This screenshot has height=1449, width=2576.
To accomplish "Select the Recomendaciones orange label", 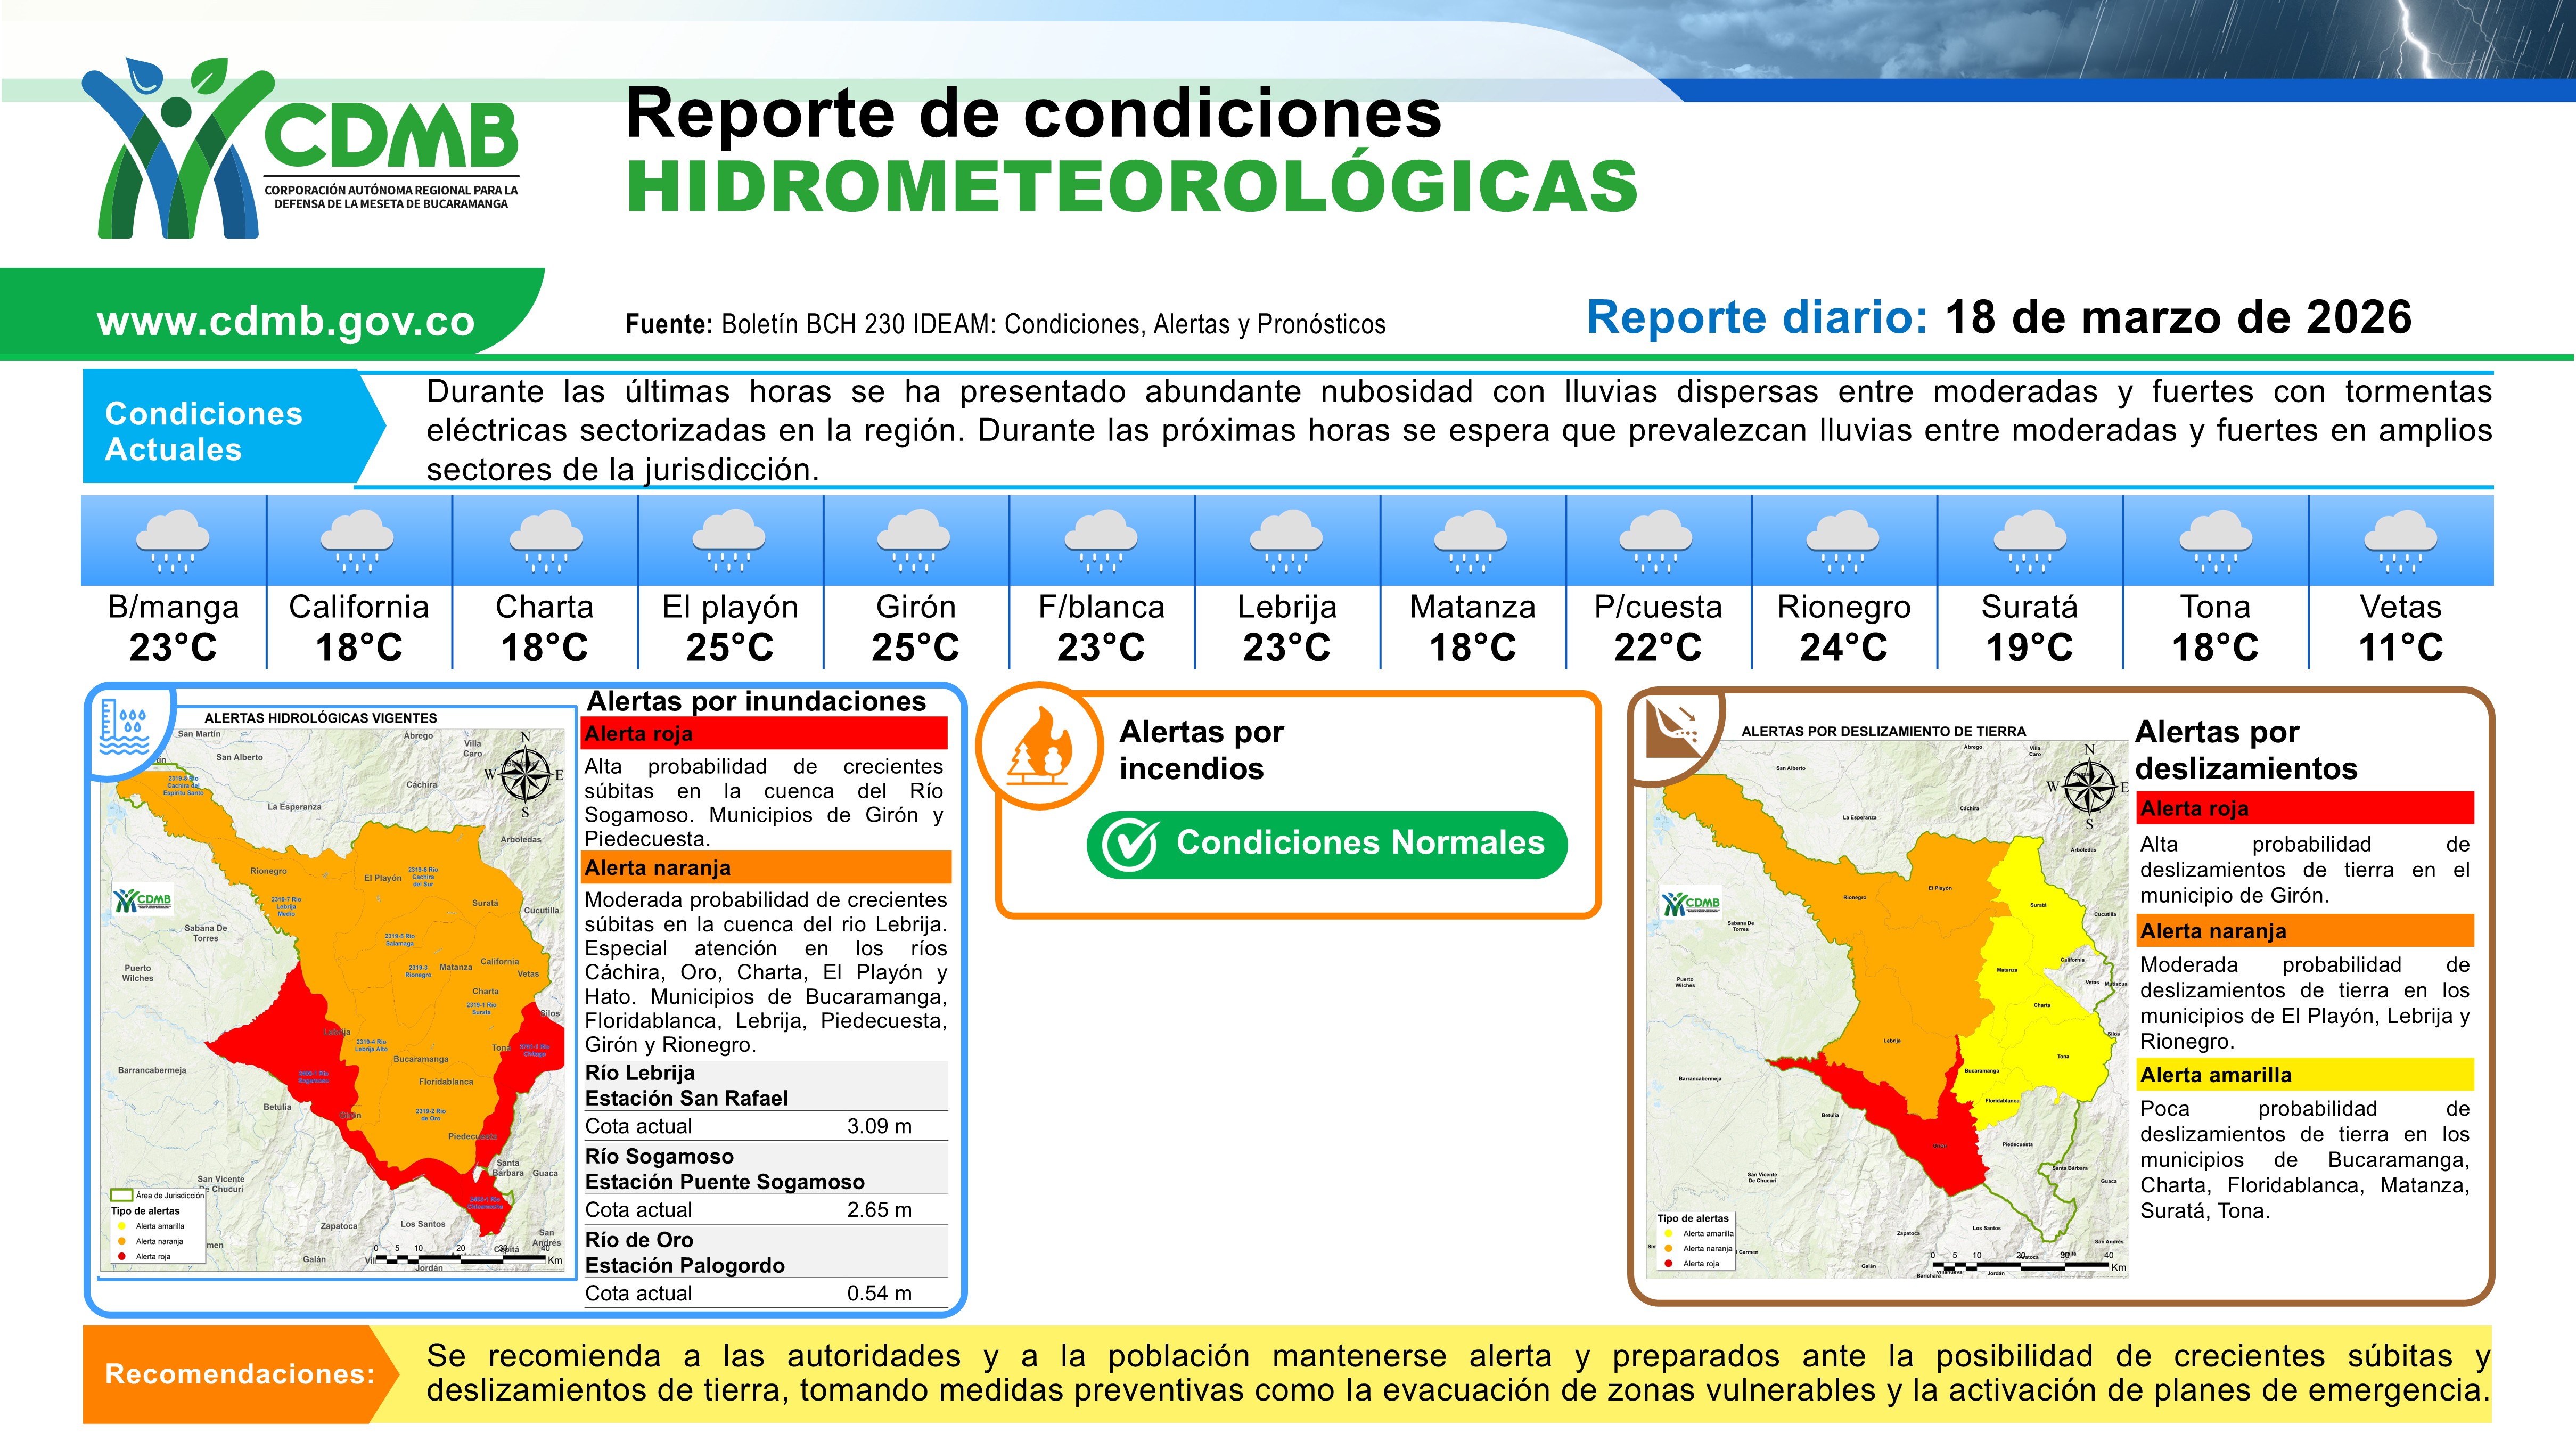I will pos(239,1374).
